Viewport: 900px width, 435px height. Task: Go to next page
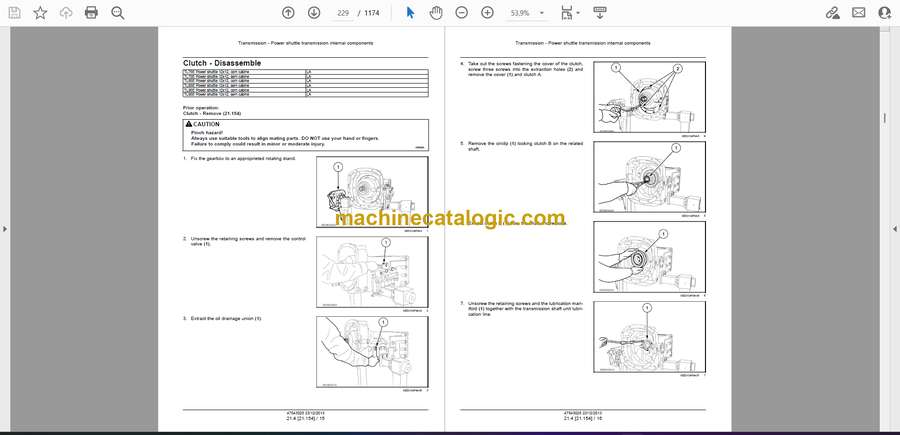(314, 13)
